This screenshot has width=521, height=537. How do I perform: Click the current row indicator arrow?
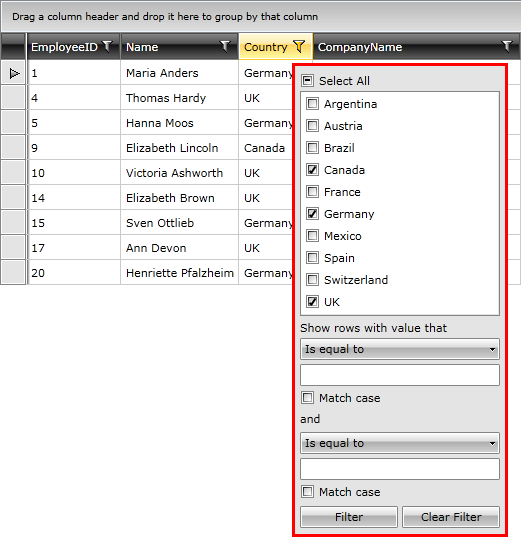coord(14,73)
